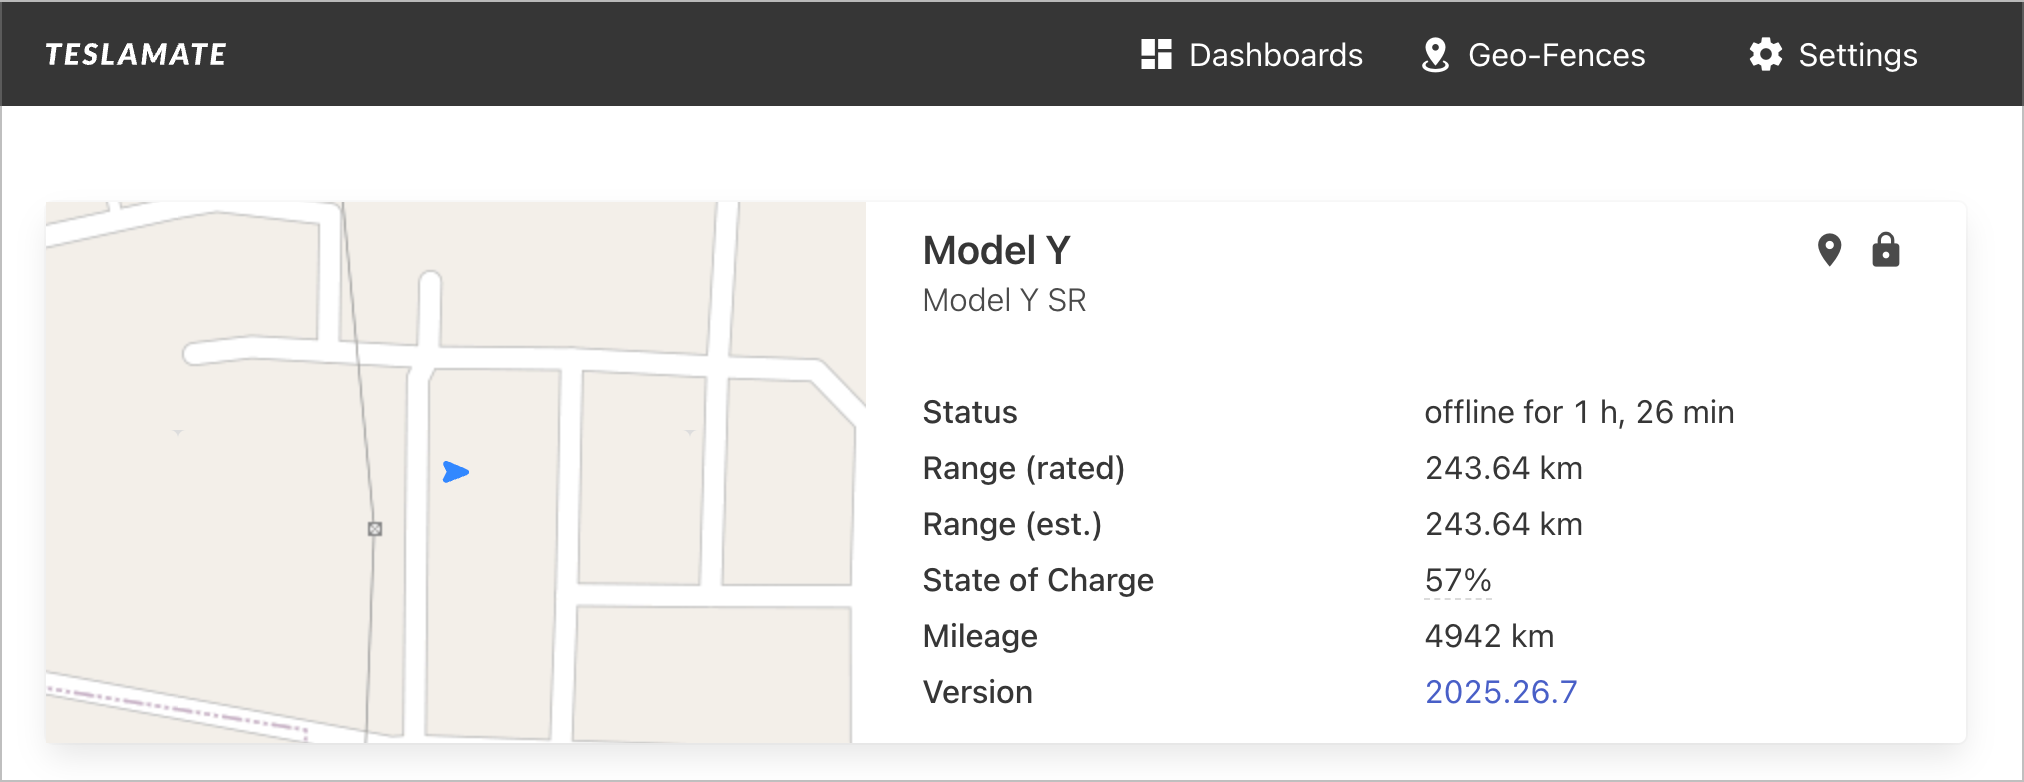Viewport: 2024px width, 782px height.
Task: Open the Dashboards menu
Action: pyautogui.click(x=1275, y=55)
